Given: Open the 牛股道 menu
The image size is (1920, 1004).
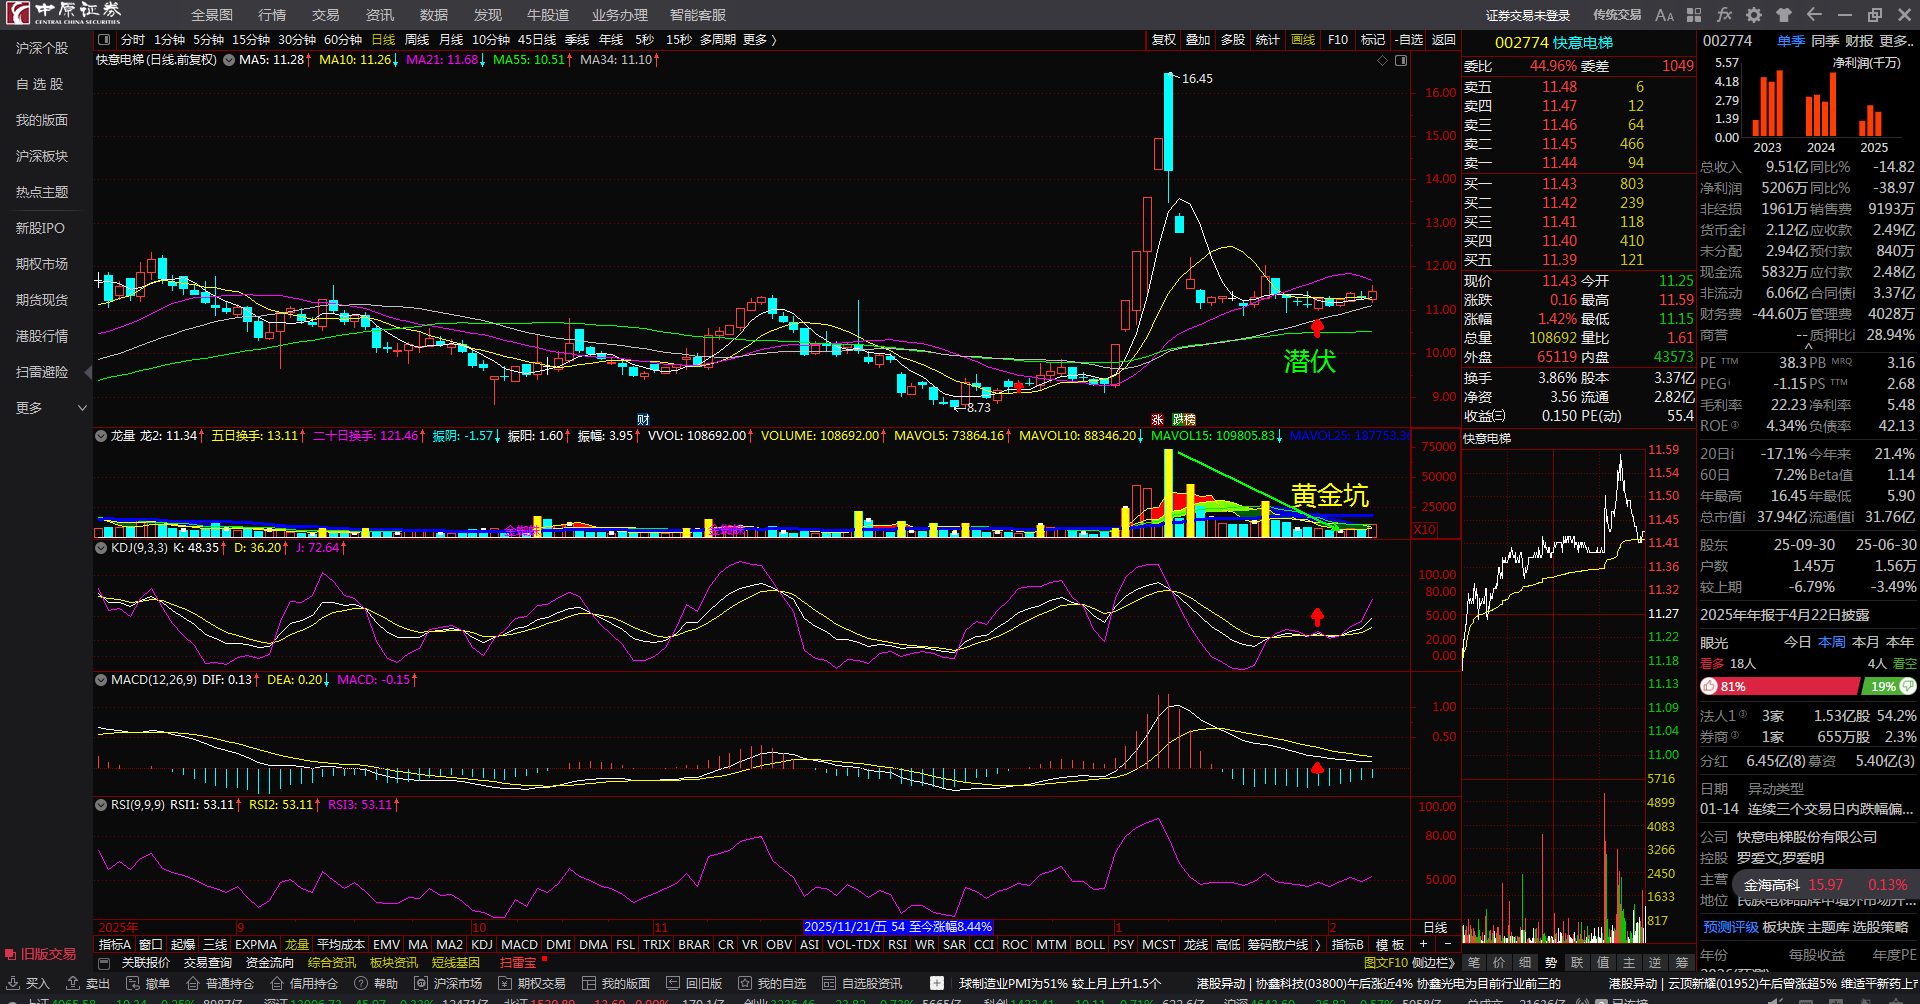Looking at the screenshot, I should tap(548, 15).
